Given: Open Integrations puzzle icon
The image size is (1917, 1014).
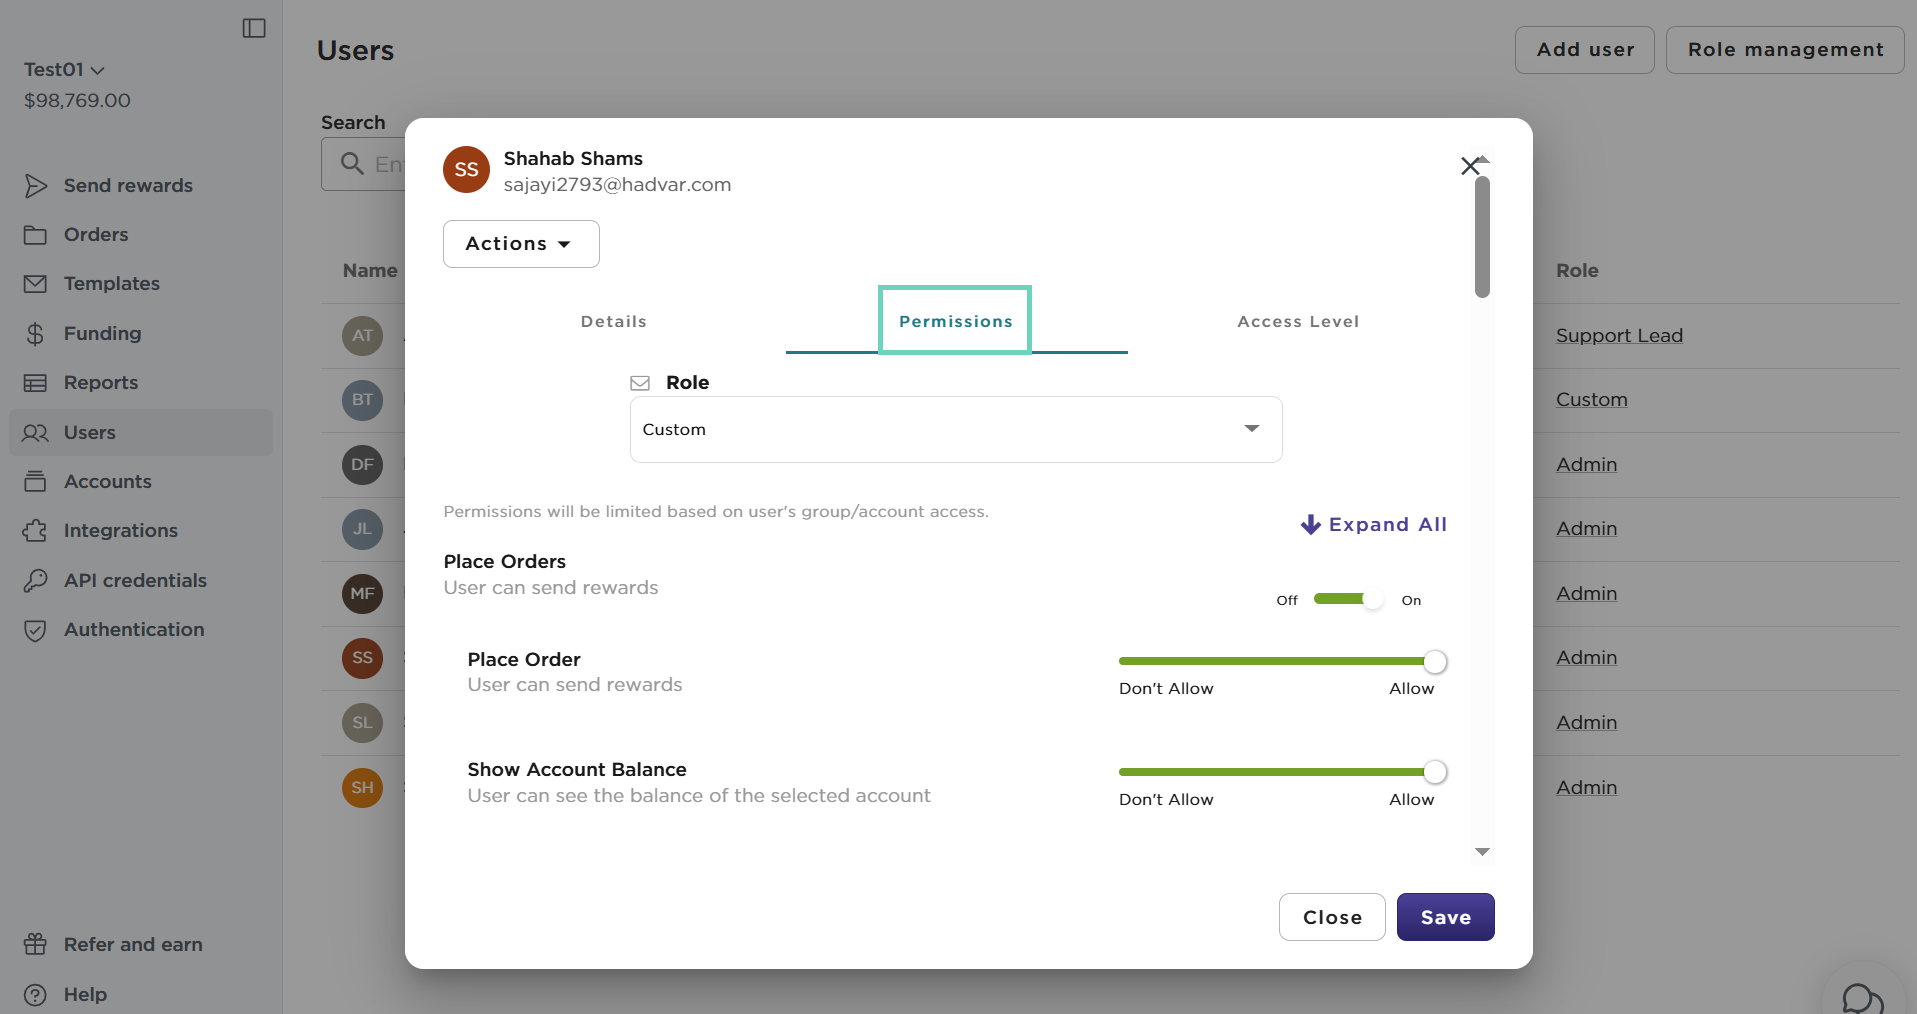Looking at the screenshot, I should pyautogui.click(x=35, y=530).
